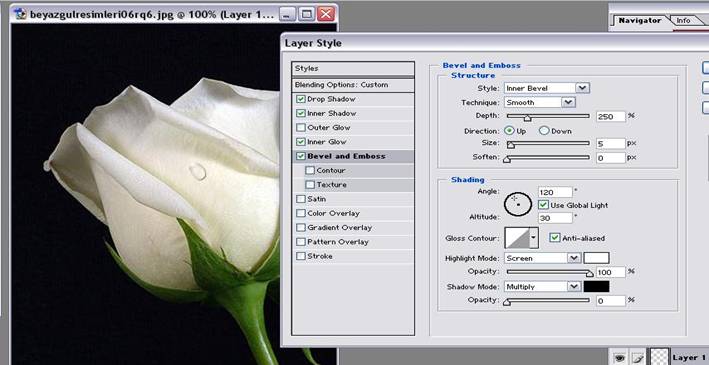Select the Up direction radio button
This screenshot has width=709, height=365.
pos(510,131)
